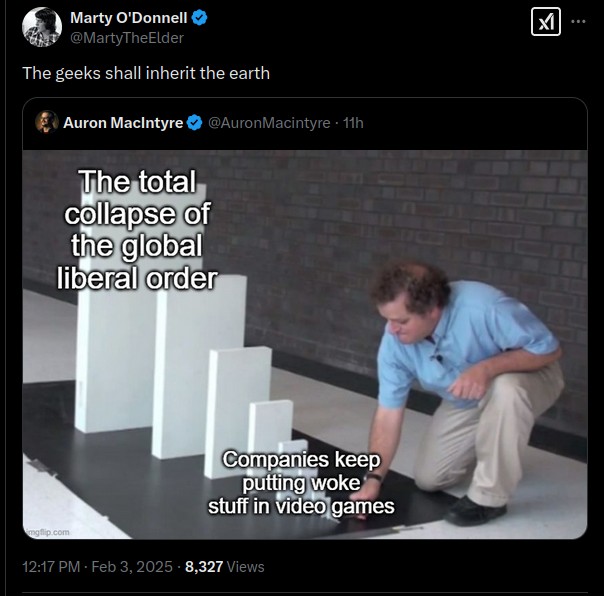Viewport: 604px width, 596px height.
Task: Open Grok explain-this-post icon
Action: click(545, 22)
